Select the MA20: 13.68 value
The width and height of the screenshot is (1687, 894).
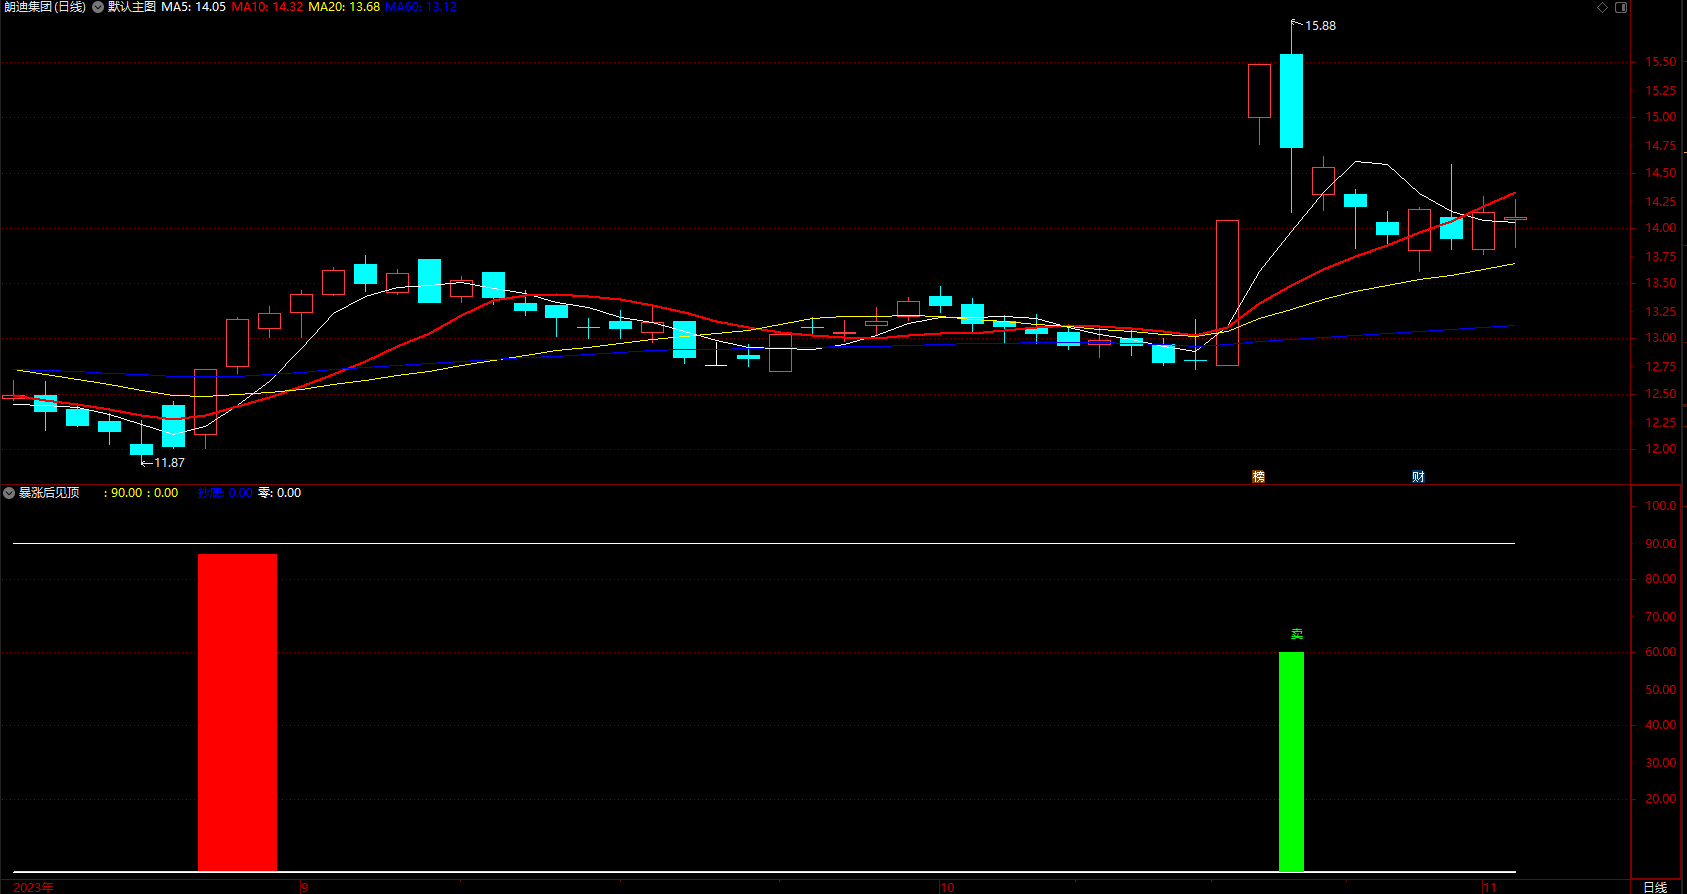click(x=344, y=7)
